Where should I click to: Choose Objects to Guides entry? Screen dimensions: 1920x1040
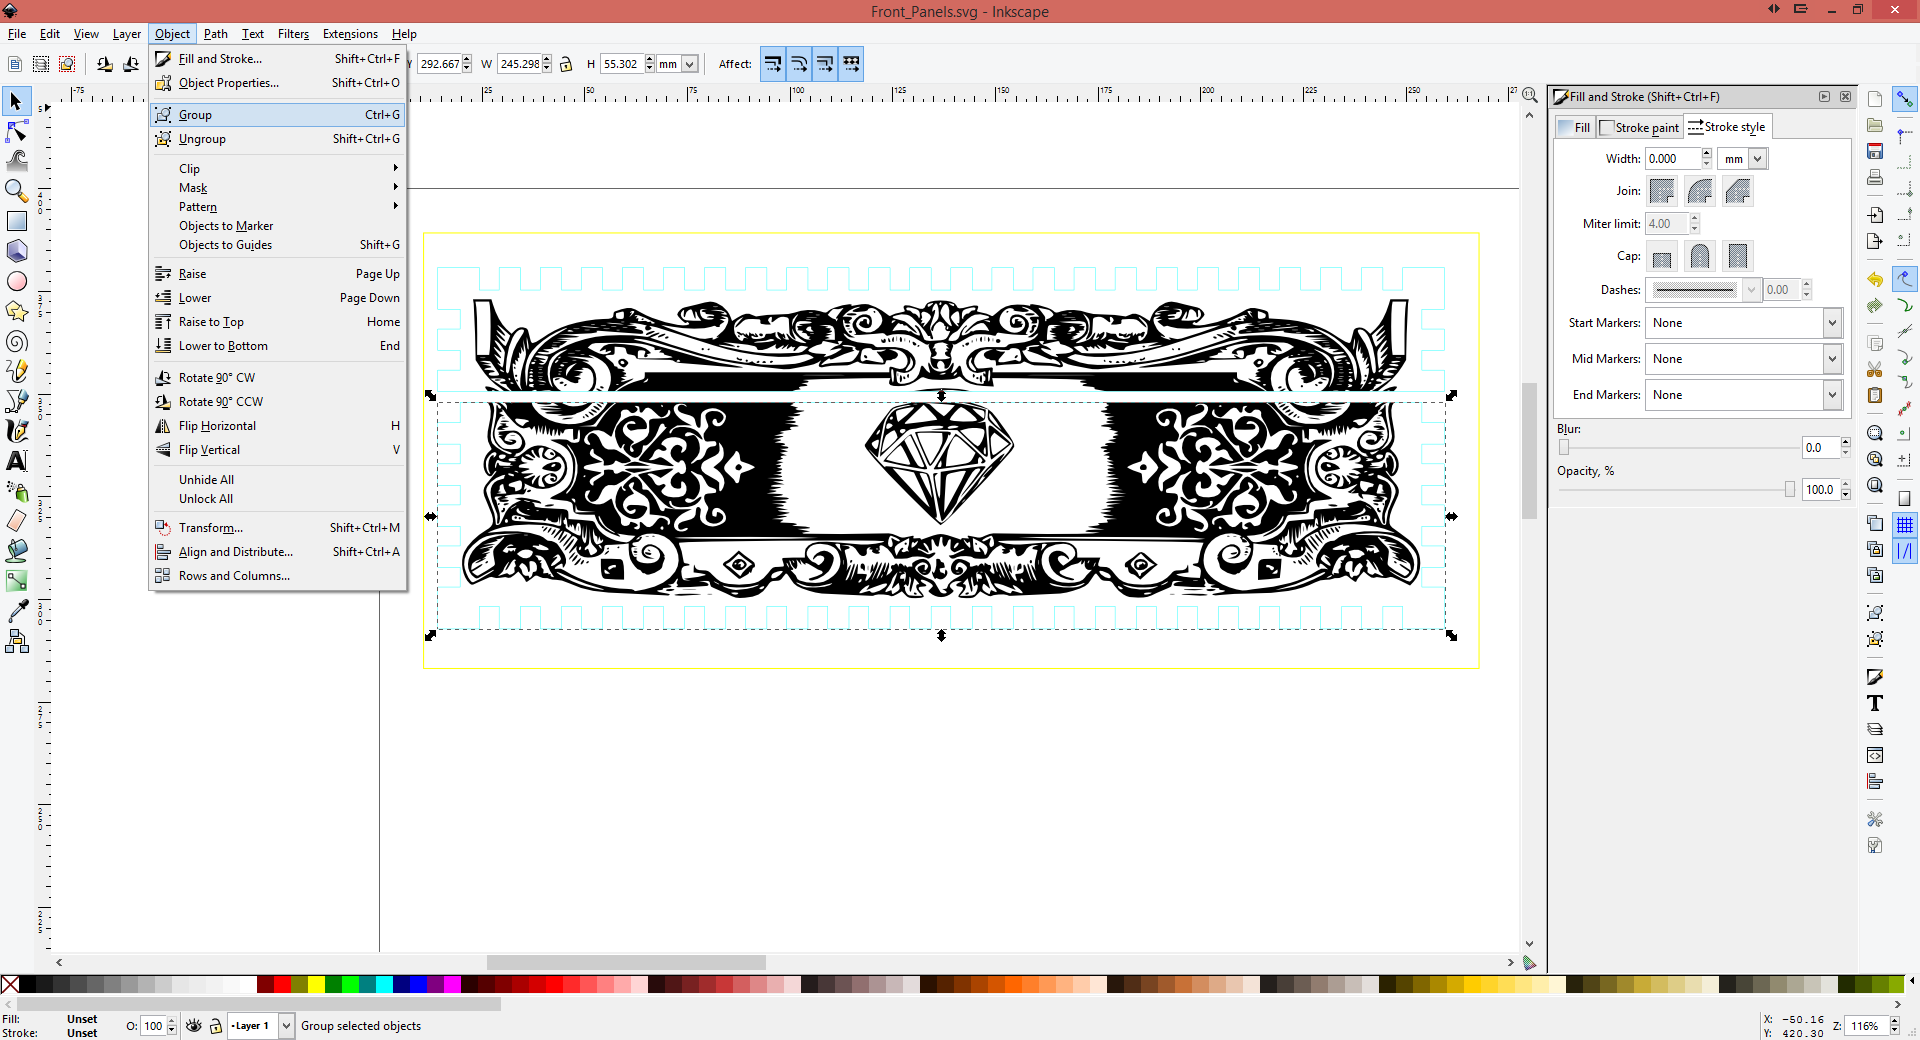click(278, 245)
